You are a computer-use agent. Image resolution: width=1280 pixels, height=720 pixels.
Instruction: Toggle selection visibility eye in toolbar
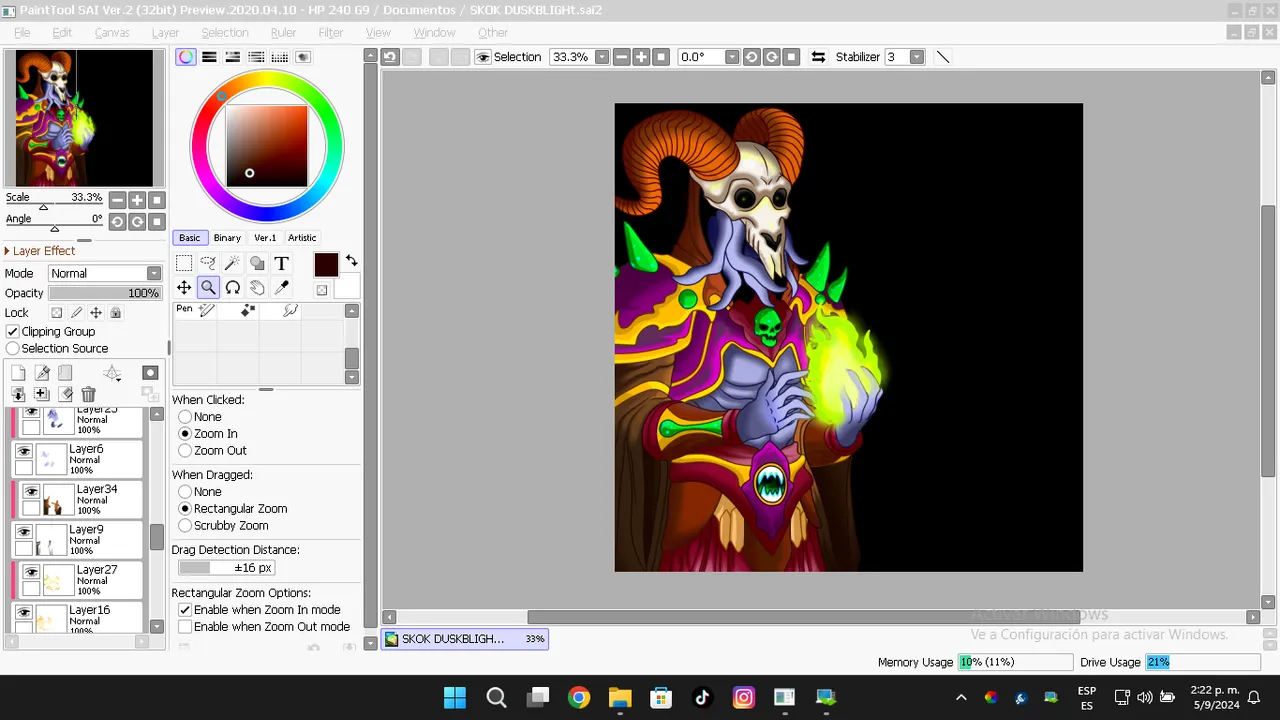(483, 57)
